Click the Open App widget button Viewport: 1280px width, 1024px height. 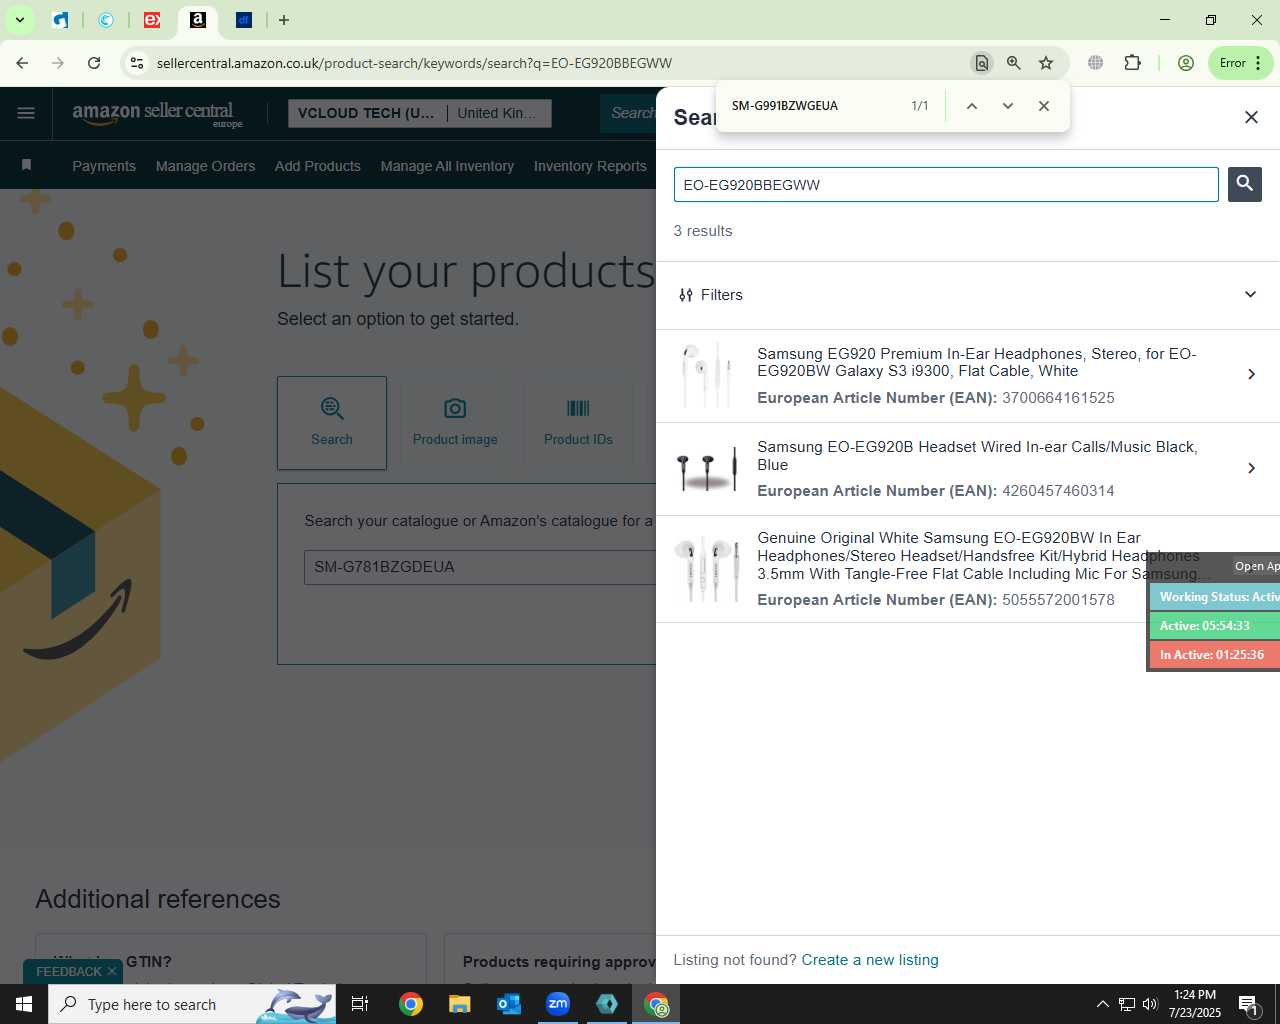(1256, 566)
